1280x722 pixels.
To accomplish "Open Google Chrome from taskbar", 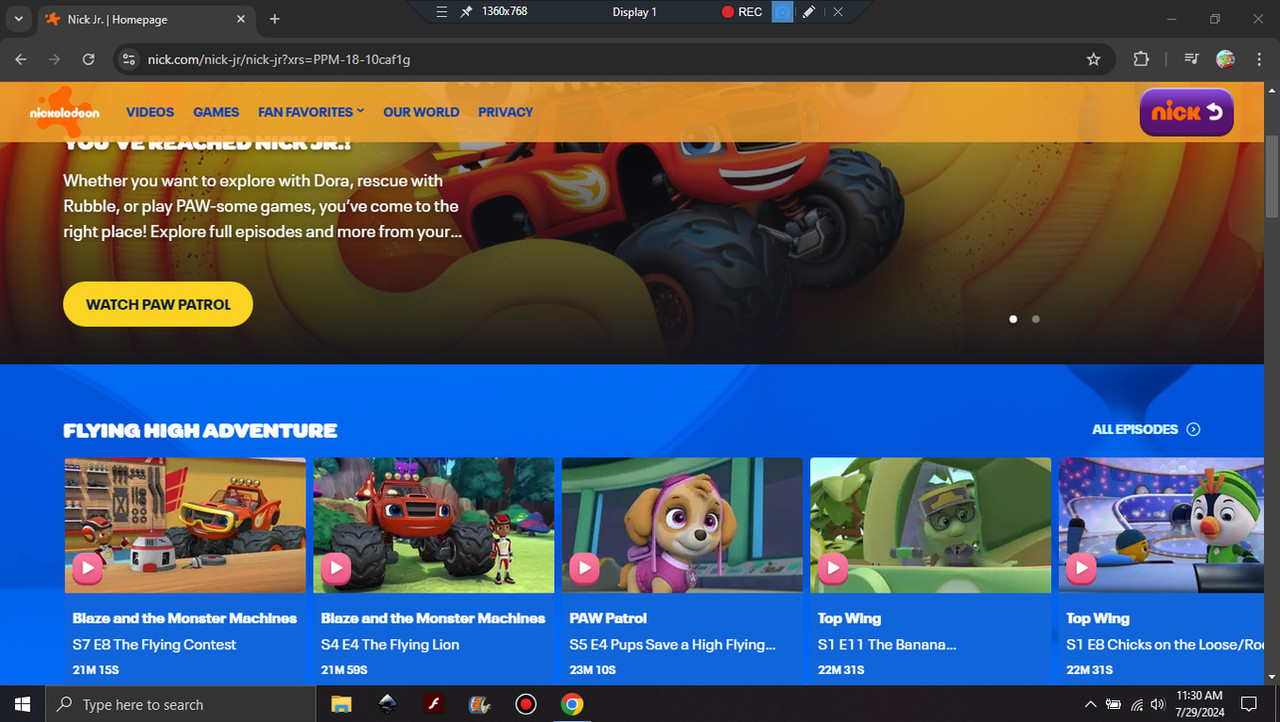I will [572, 704].
